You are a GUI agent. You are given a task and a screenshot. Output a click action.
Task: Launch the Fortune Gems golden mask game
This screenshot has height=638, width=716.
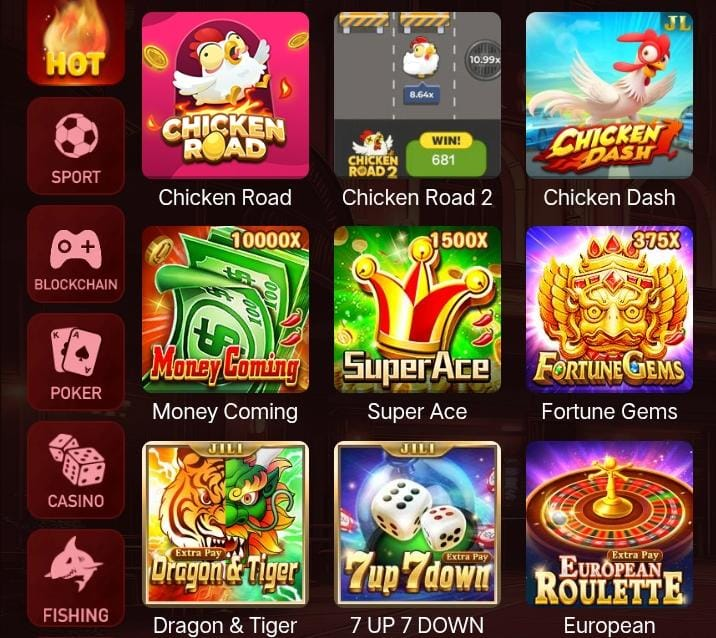(609, 309)
